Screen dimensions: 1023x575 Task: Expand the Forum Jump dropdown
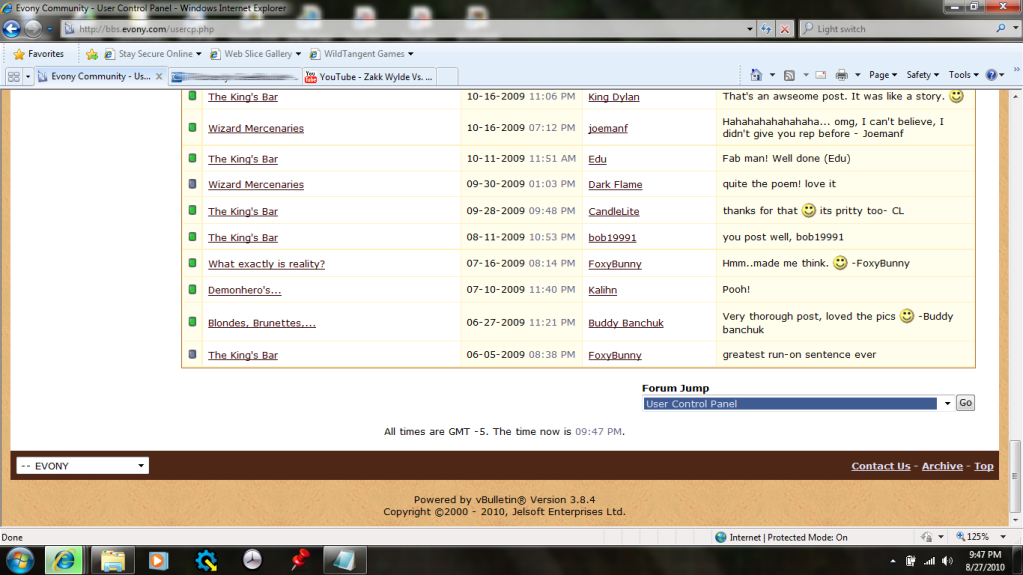click(x=946, y=403)
